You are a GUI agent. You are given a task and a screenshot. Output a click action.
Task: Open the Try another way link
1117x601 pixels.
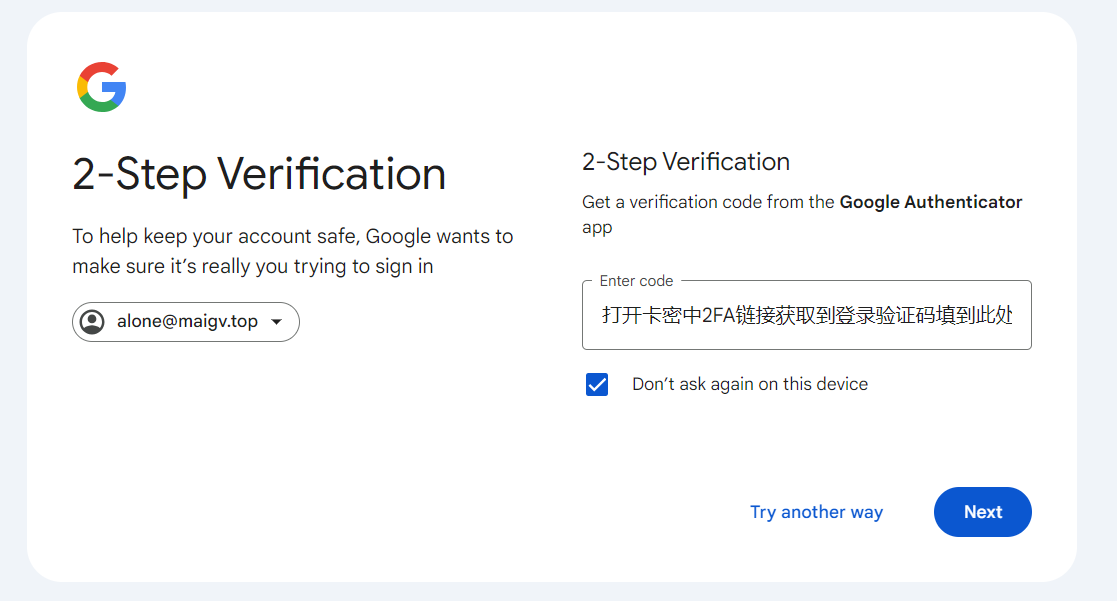point(816,512)
